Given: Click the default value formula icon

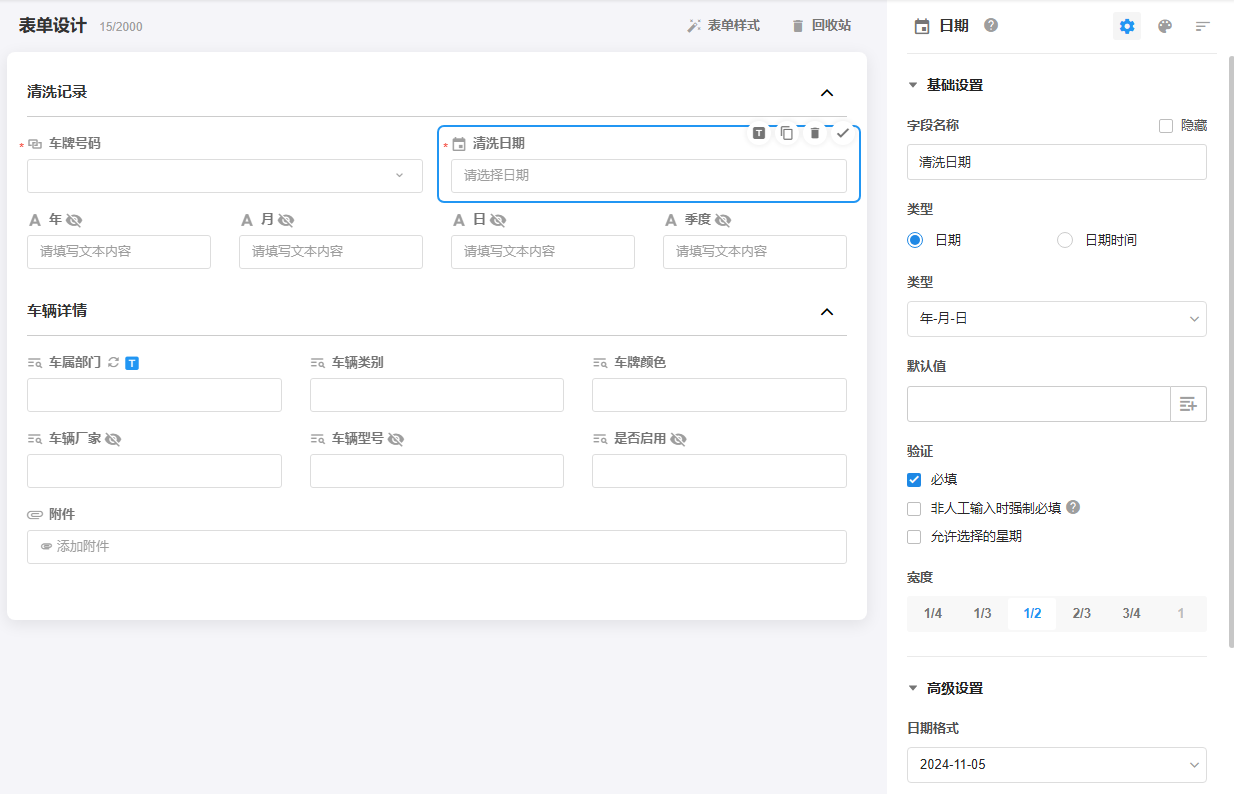Looking at the screenshot, I should [x=1188, y=404].
